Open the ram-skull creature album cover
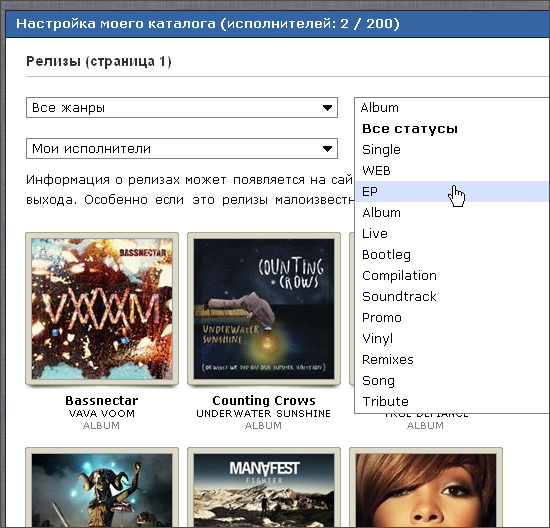The height and width of the screenshot is (528, 550). 102,488
